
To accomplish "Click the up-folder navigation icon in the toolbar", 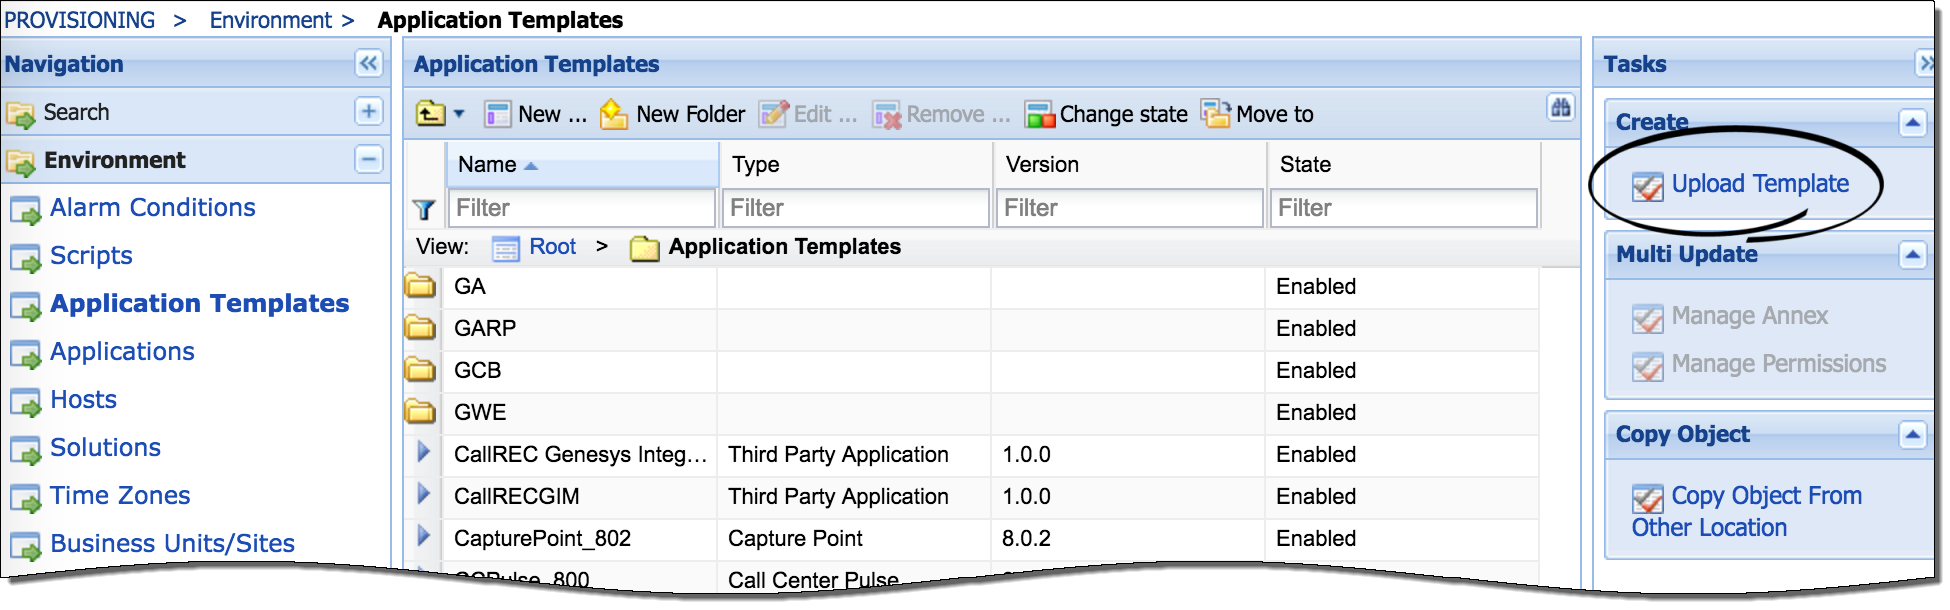I will 430,113.
